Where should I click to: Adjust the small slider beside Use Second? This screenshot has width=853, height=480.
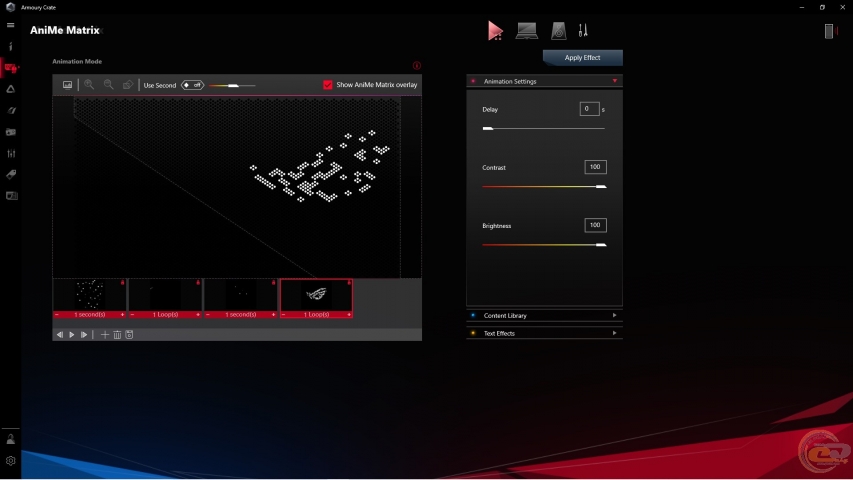click(232, 85)
